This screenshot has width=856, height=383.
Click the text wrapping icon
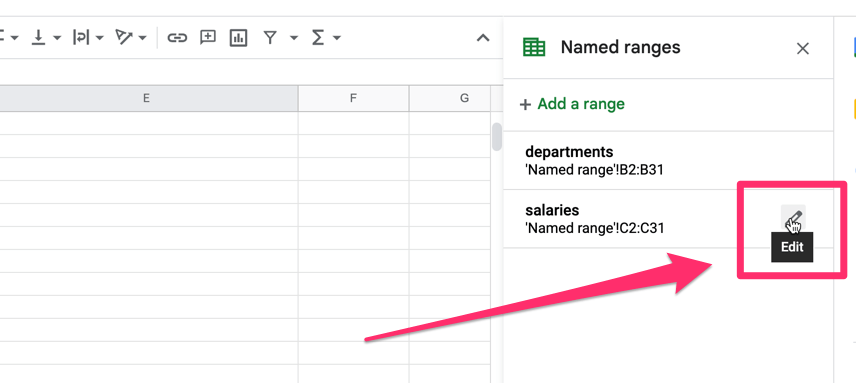pos(81,38)
